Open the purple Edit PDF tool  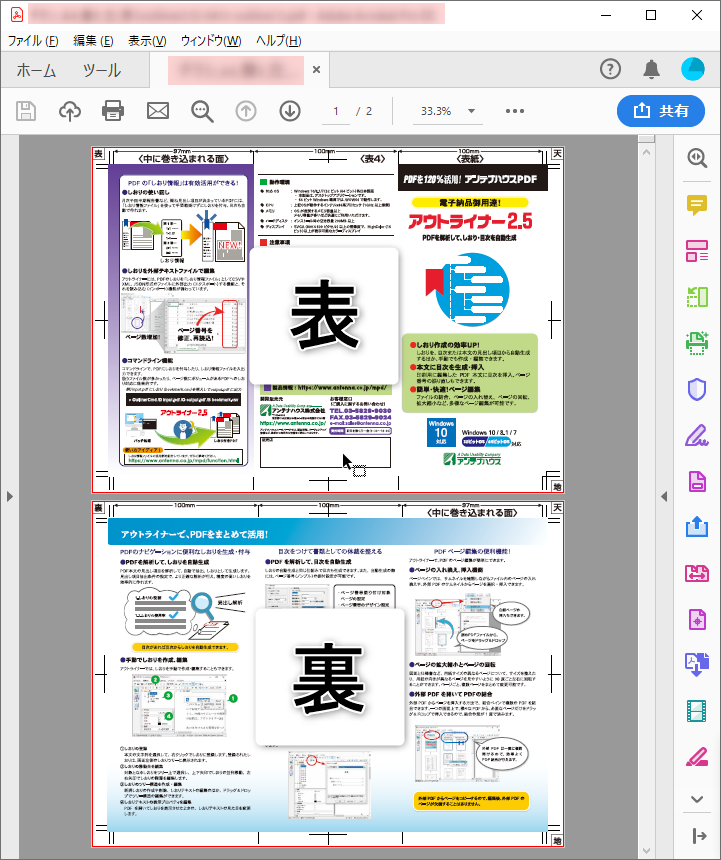697,620
